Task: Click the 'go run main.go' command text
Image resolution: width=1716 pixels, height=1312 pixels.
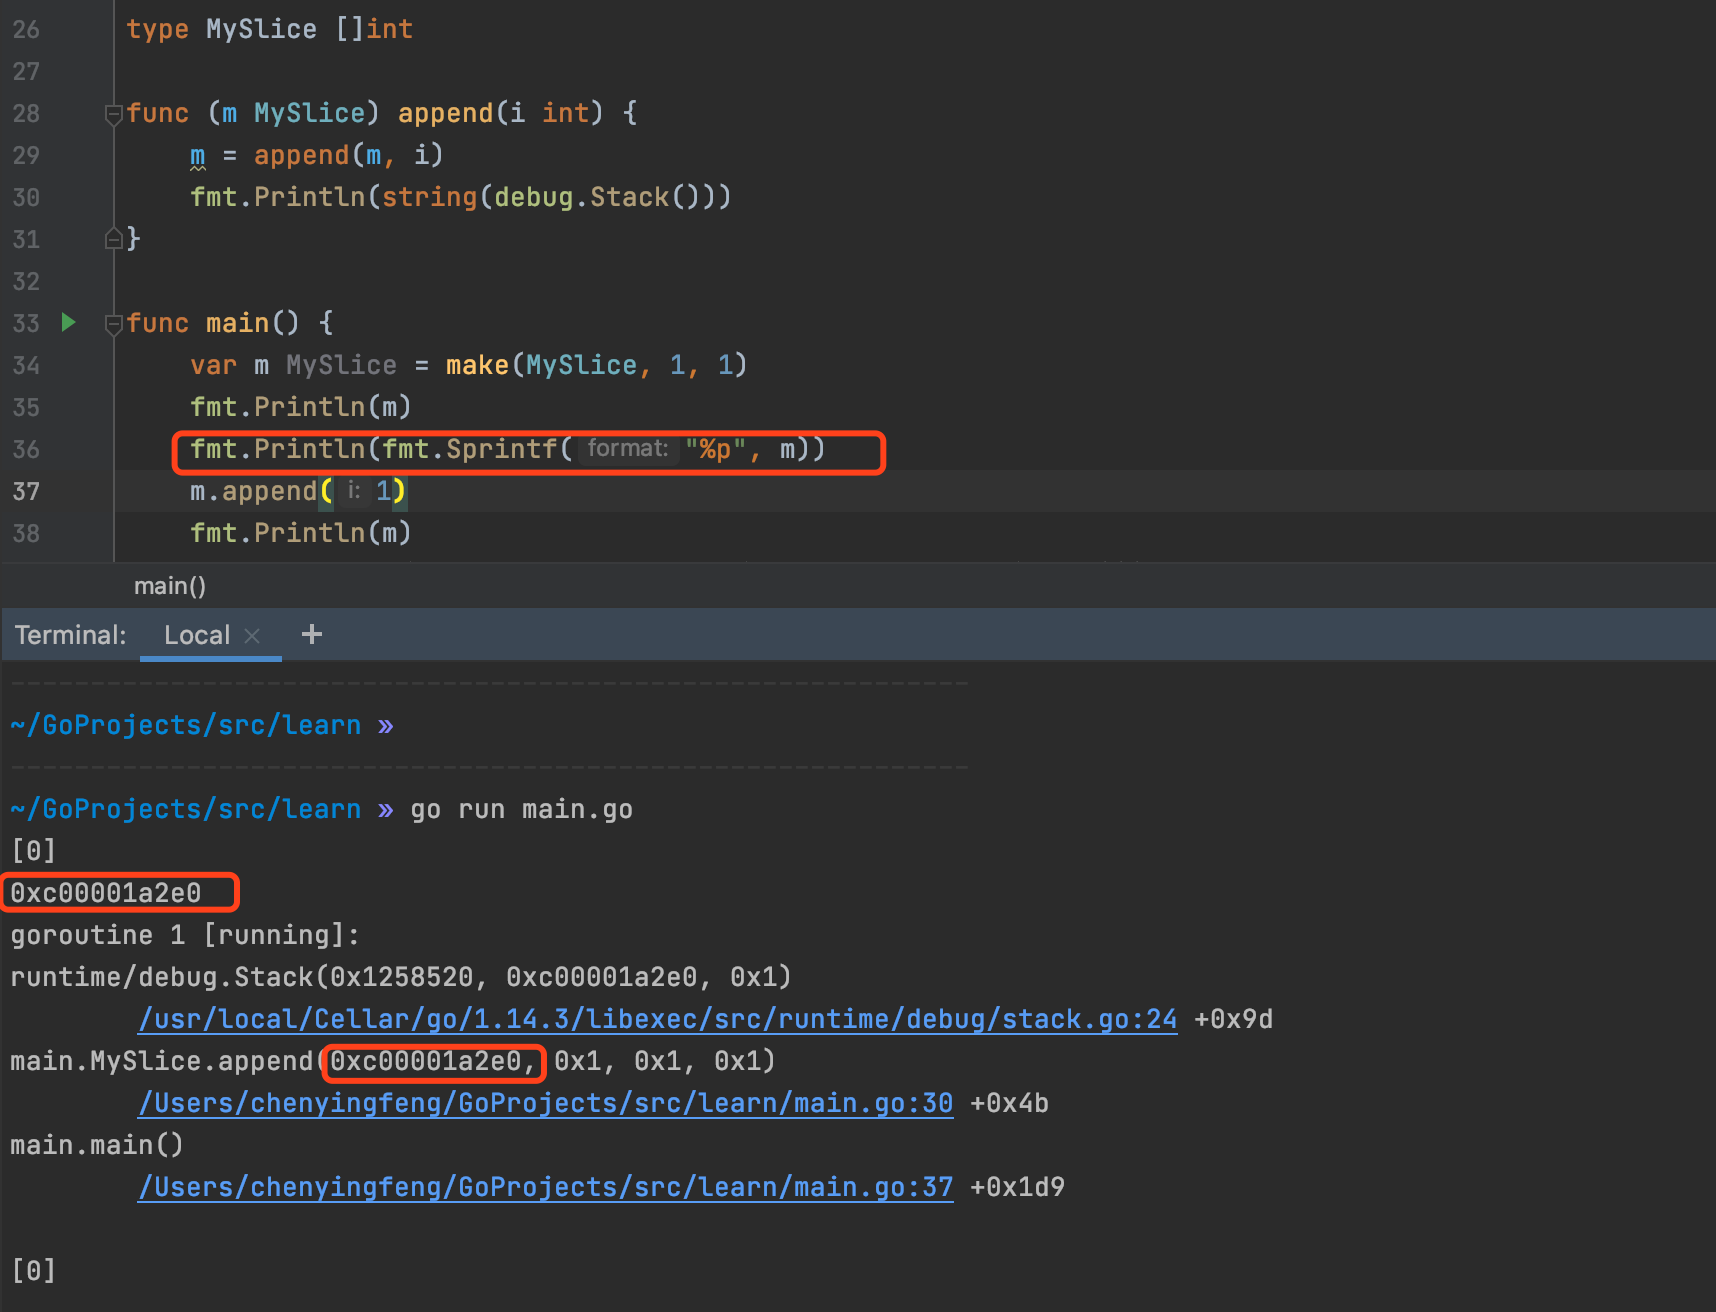Action: (521, 809)
